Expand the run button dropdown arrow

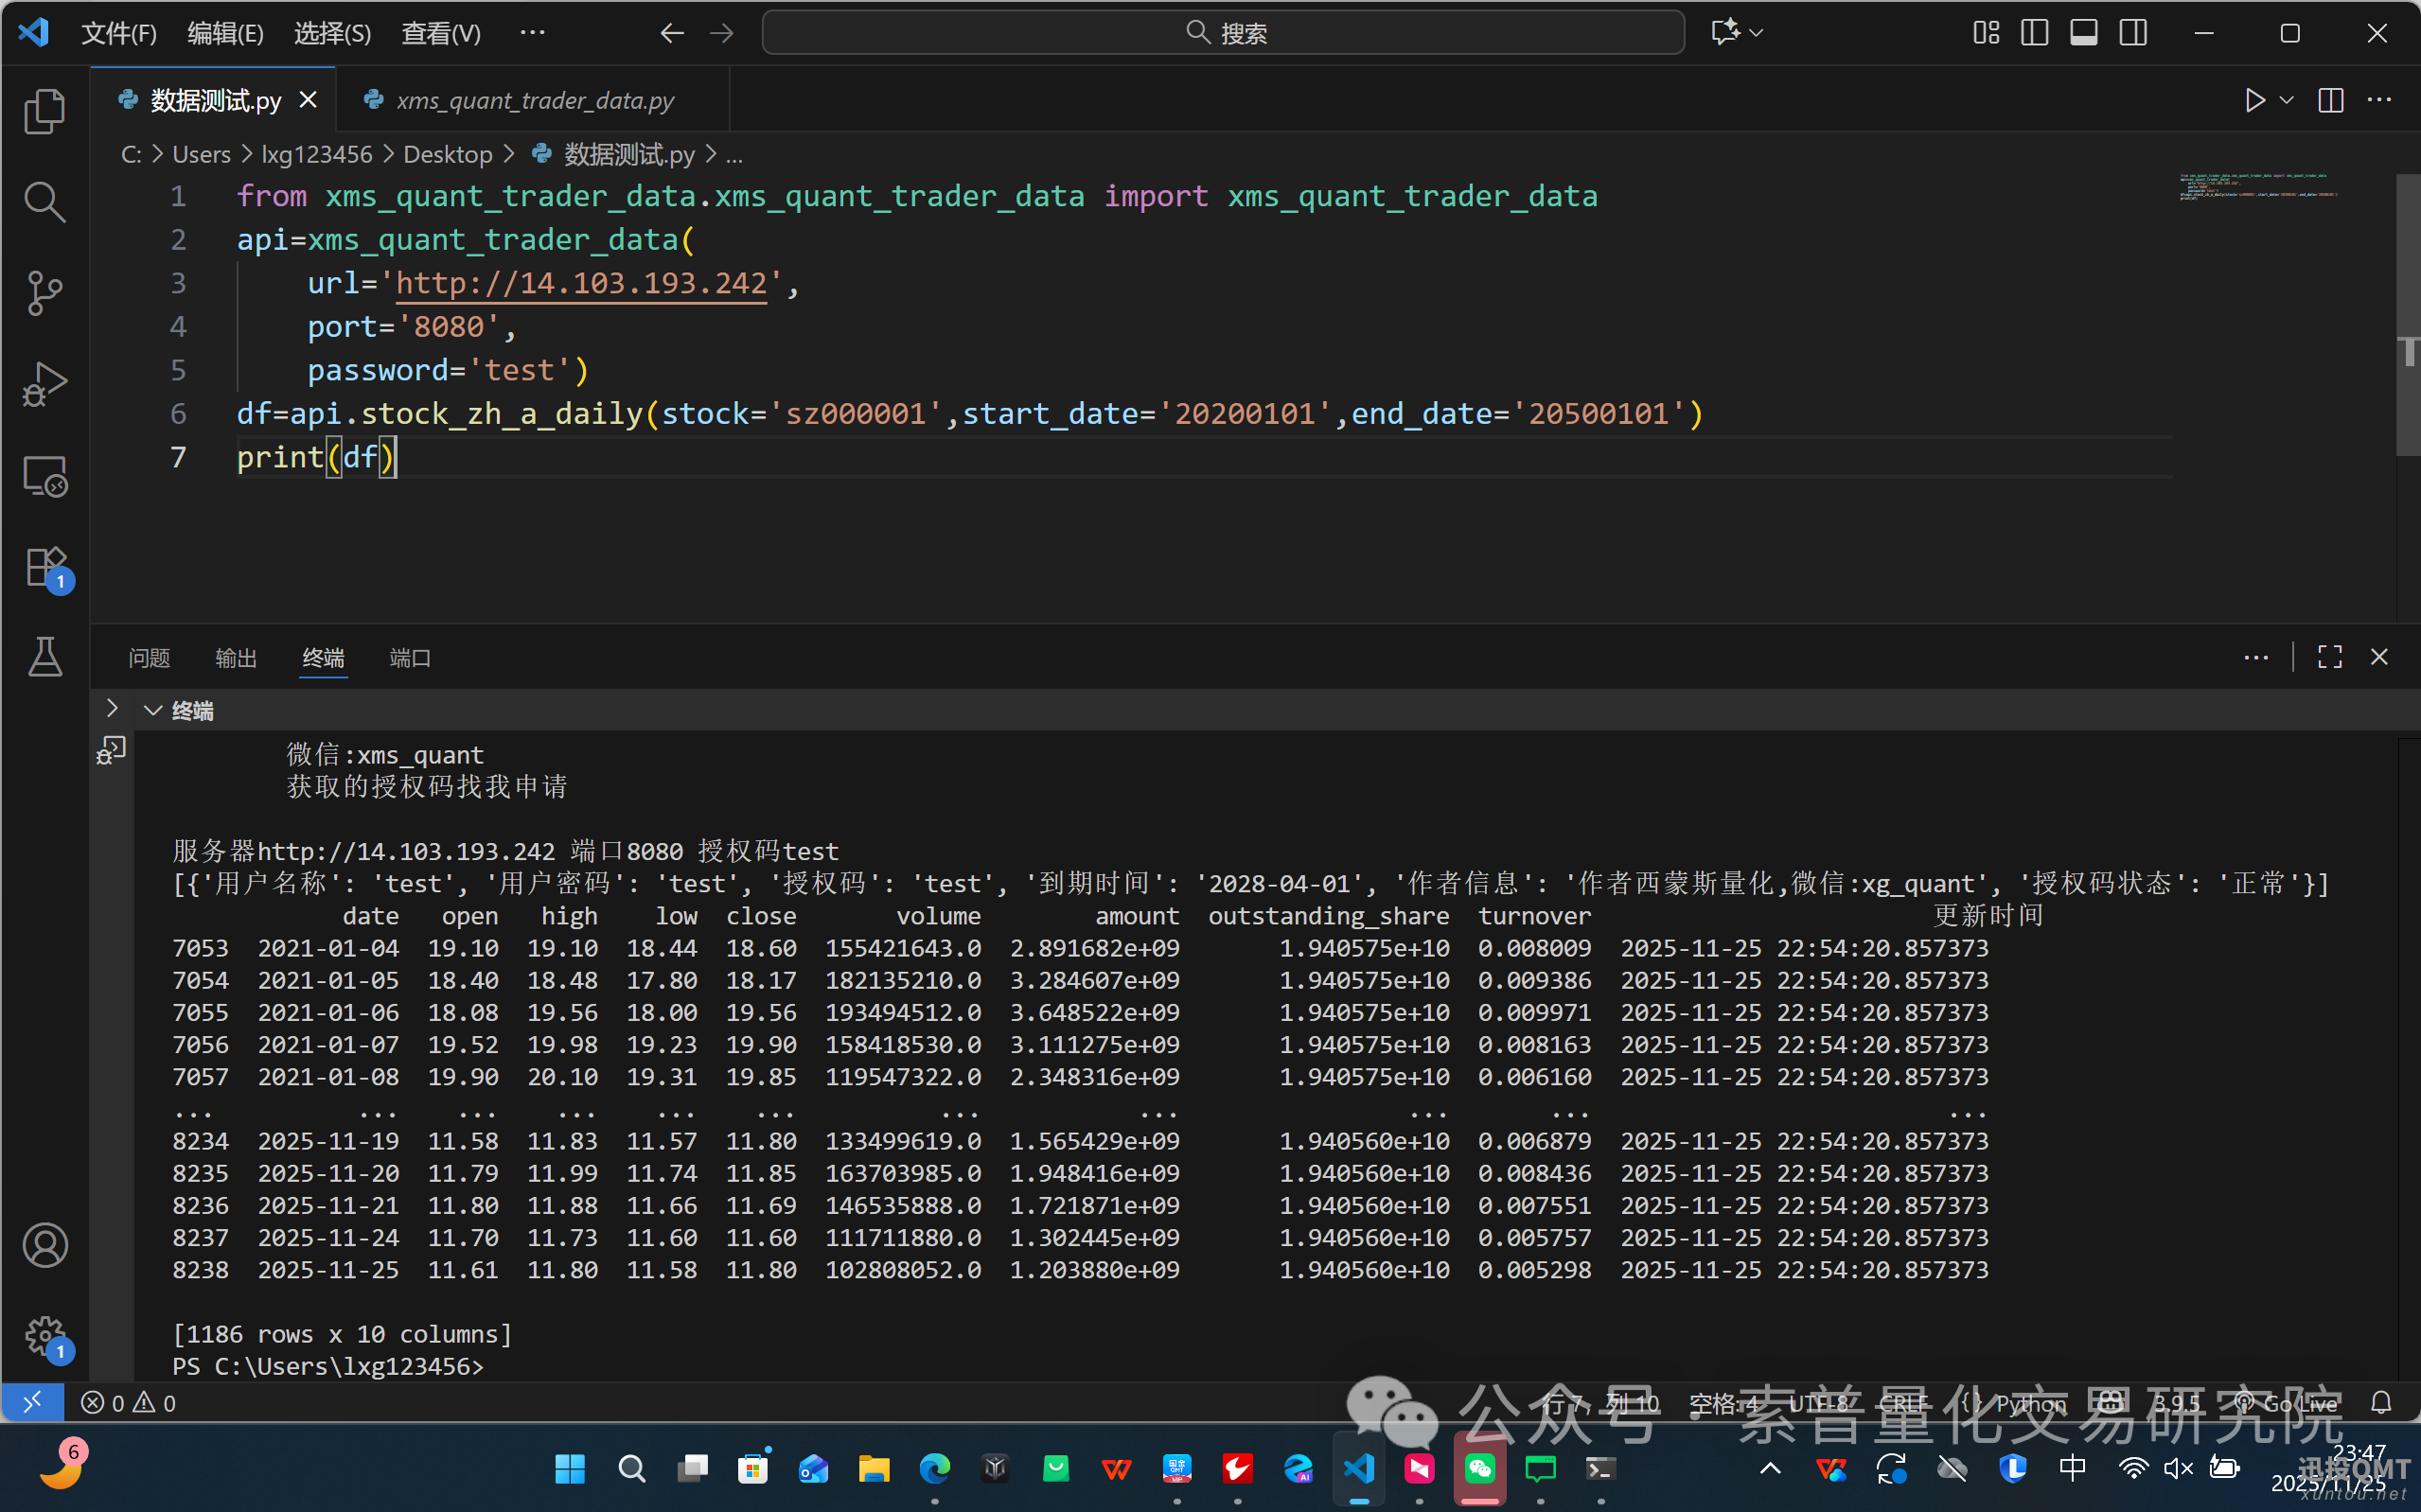[x=2286, y=100]
